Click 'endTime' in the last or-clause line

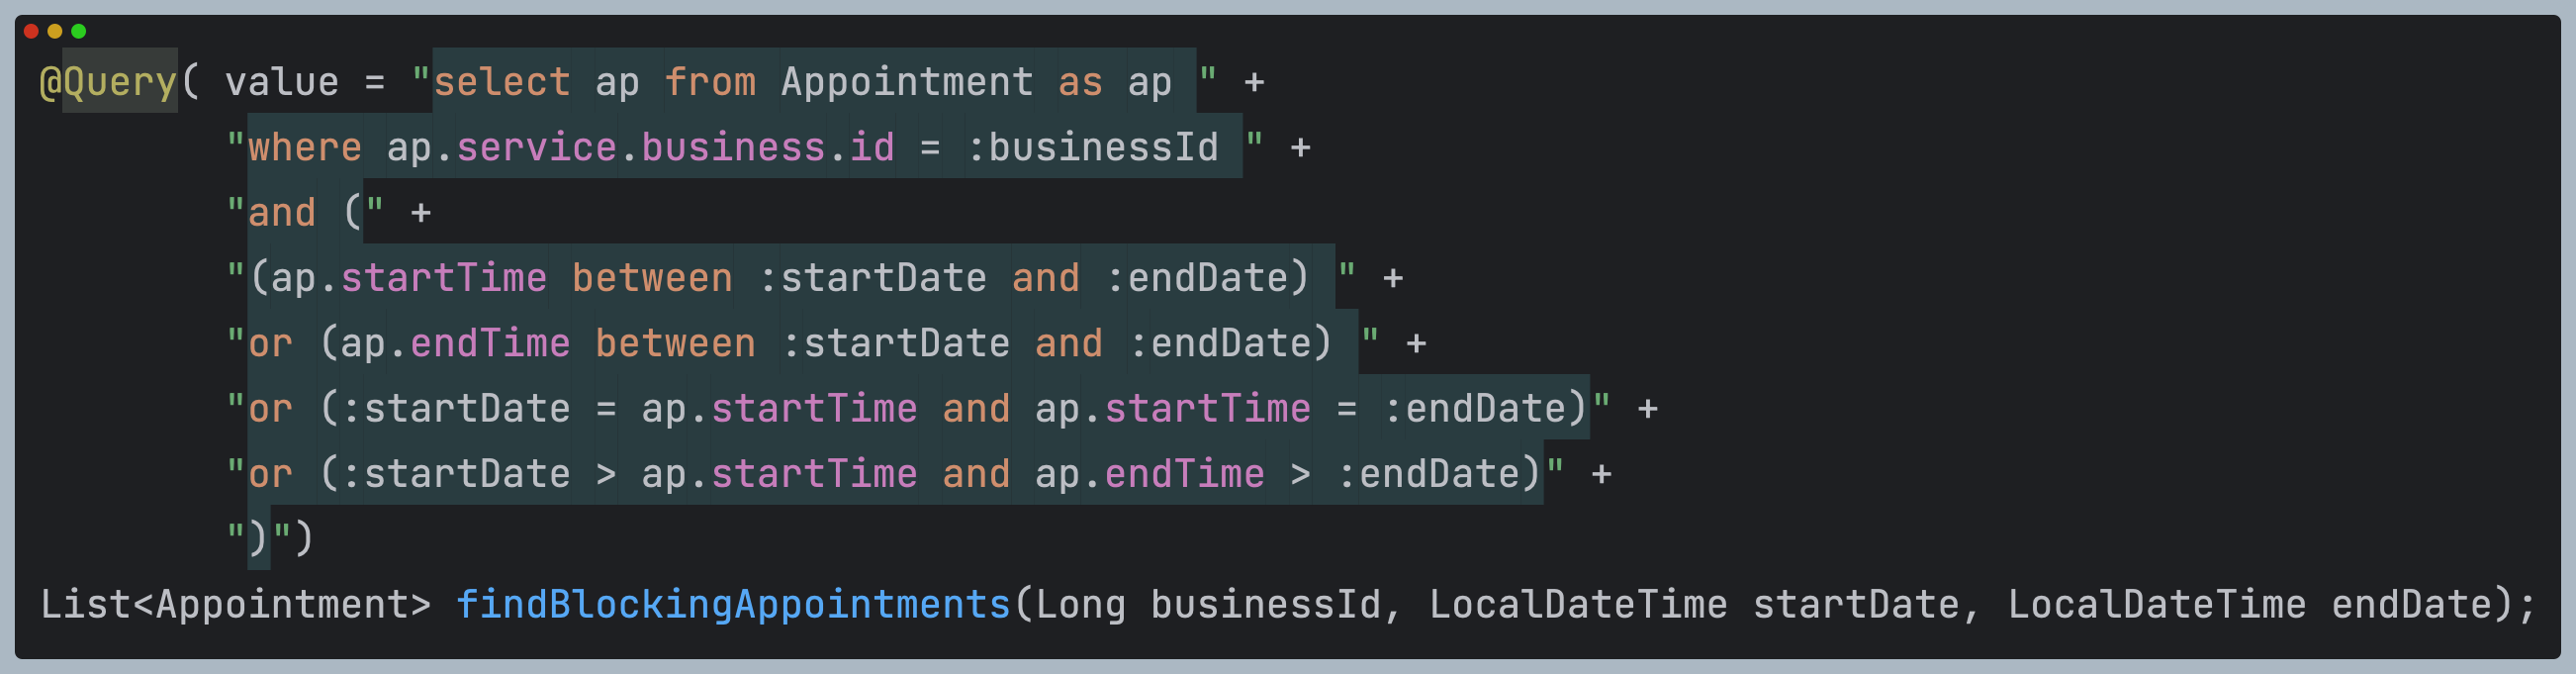point(1184,474)
